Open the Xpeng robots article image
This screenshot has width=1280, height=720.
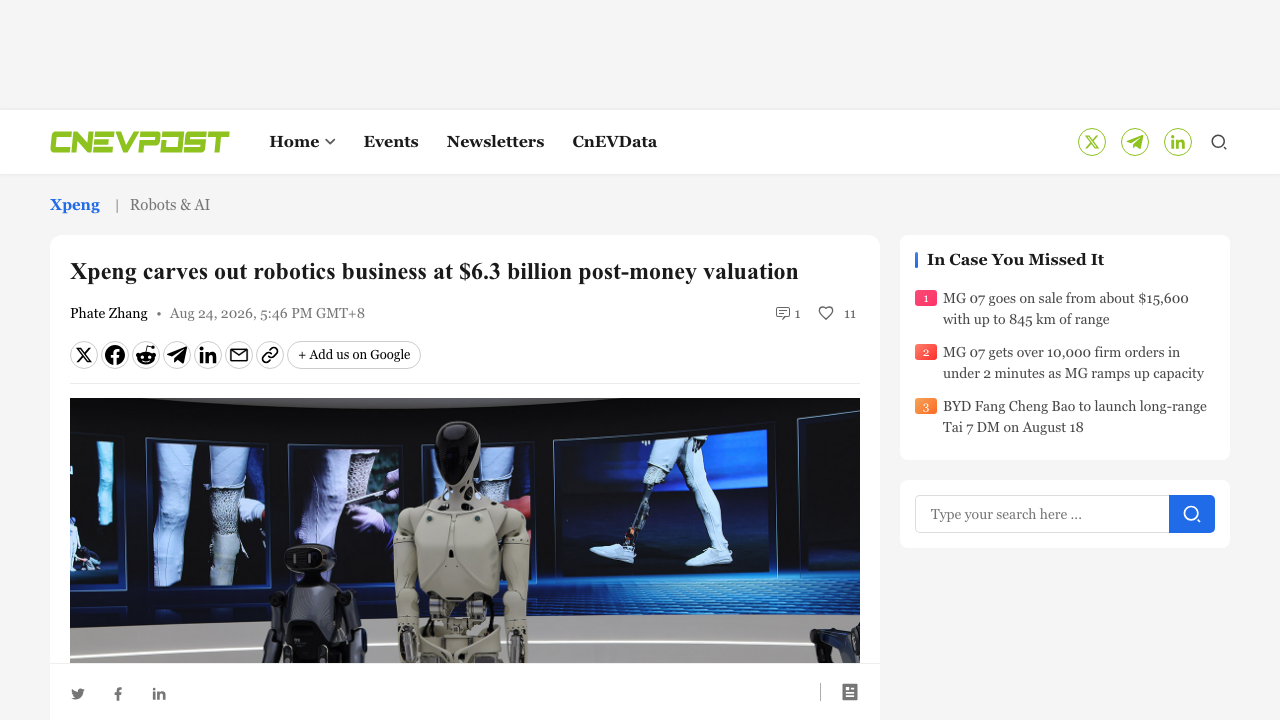[x=465, y=530]
